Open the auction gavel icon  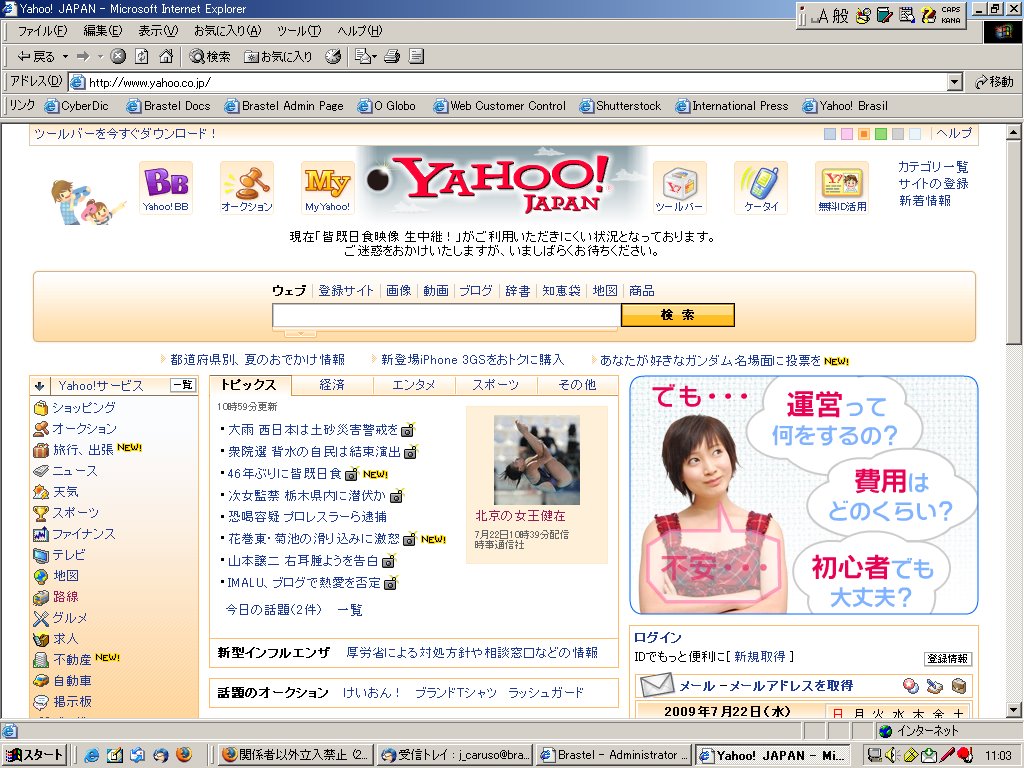(x=247, y=188)
